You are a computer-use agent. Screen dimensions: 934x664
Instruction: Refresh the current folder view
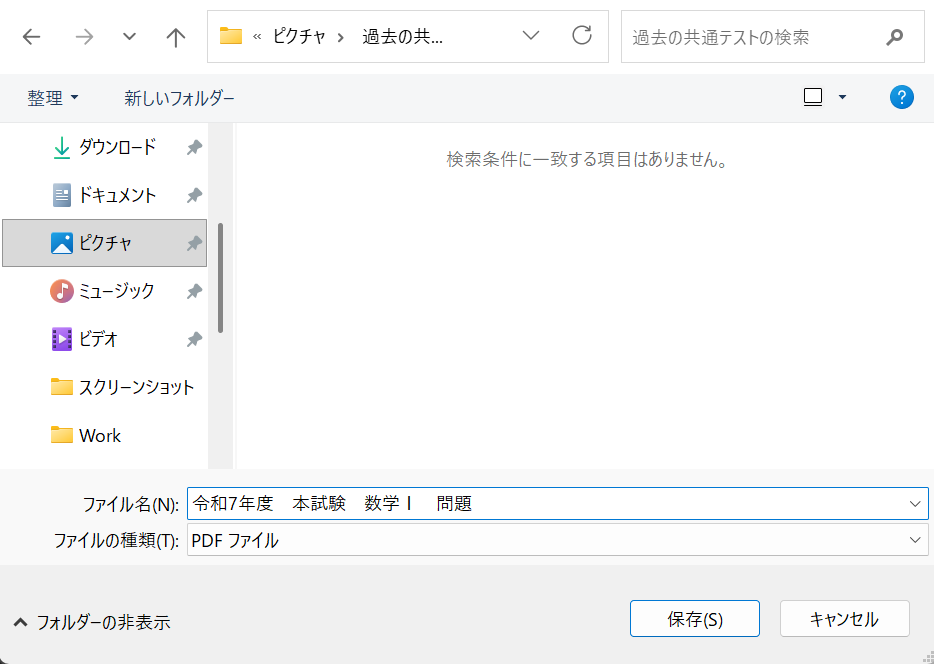tap(582, 36)
